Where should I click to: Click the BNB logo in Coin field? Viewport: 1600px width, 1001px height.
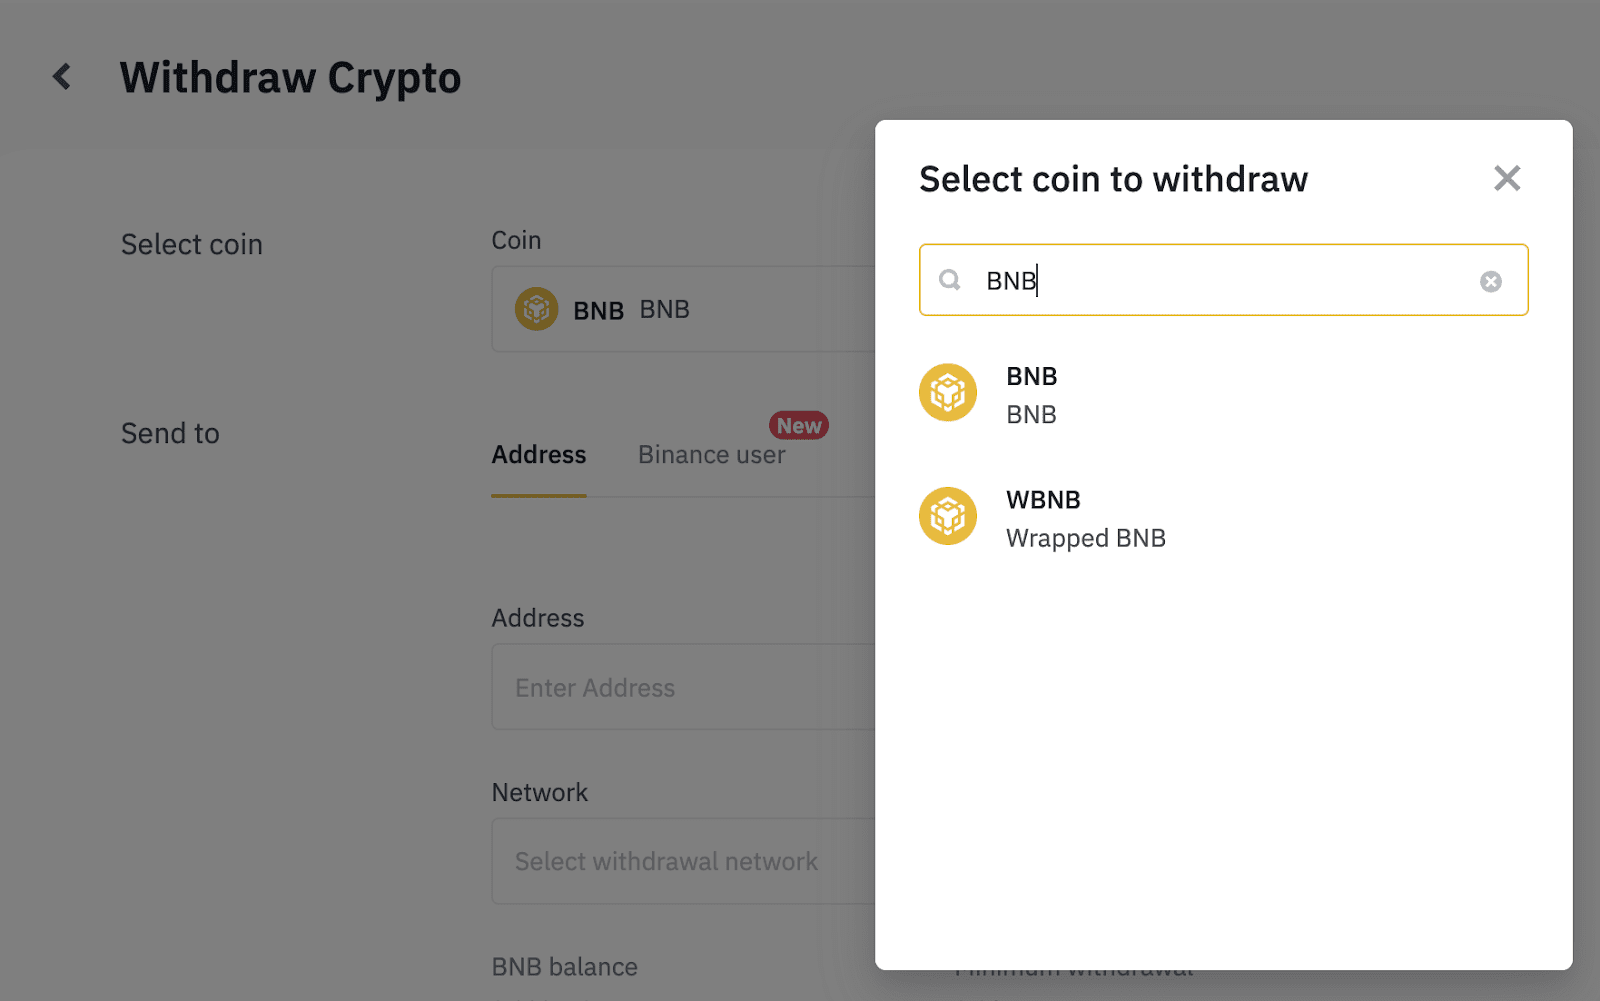[536, 309]
